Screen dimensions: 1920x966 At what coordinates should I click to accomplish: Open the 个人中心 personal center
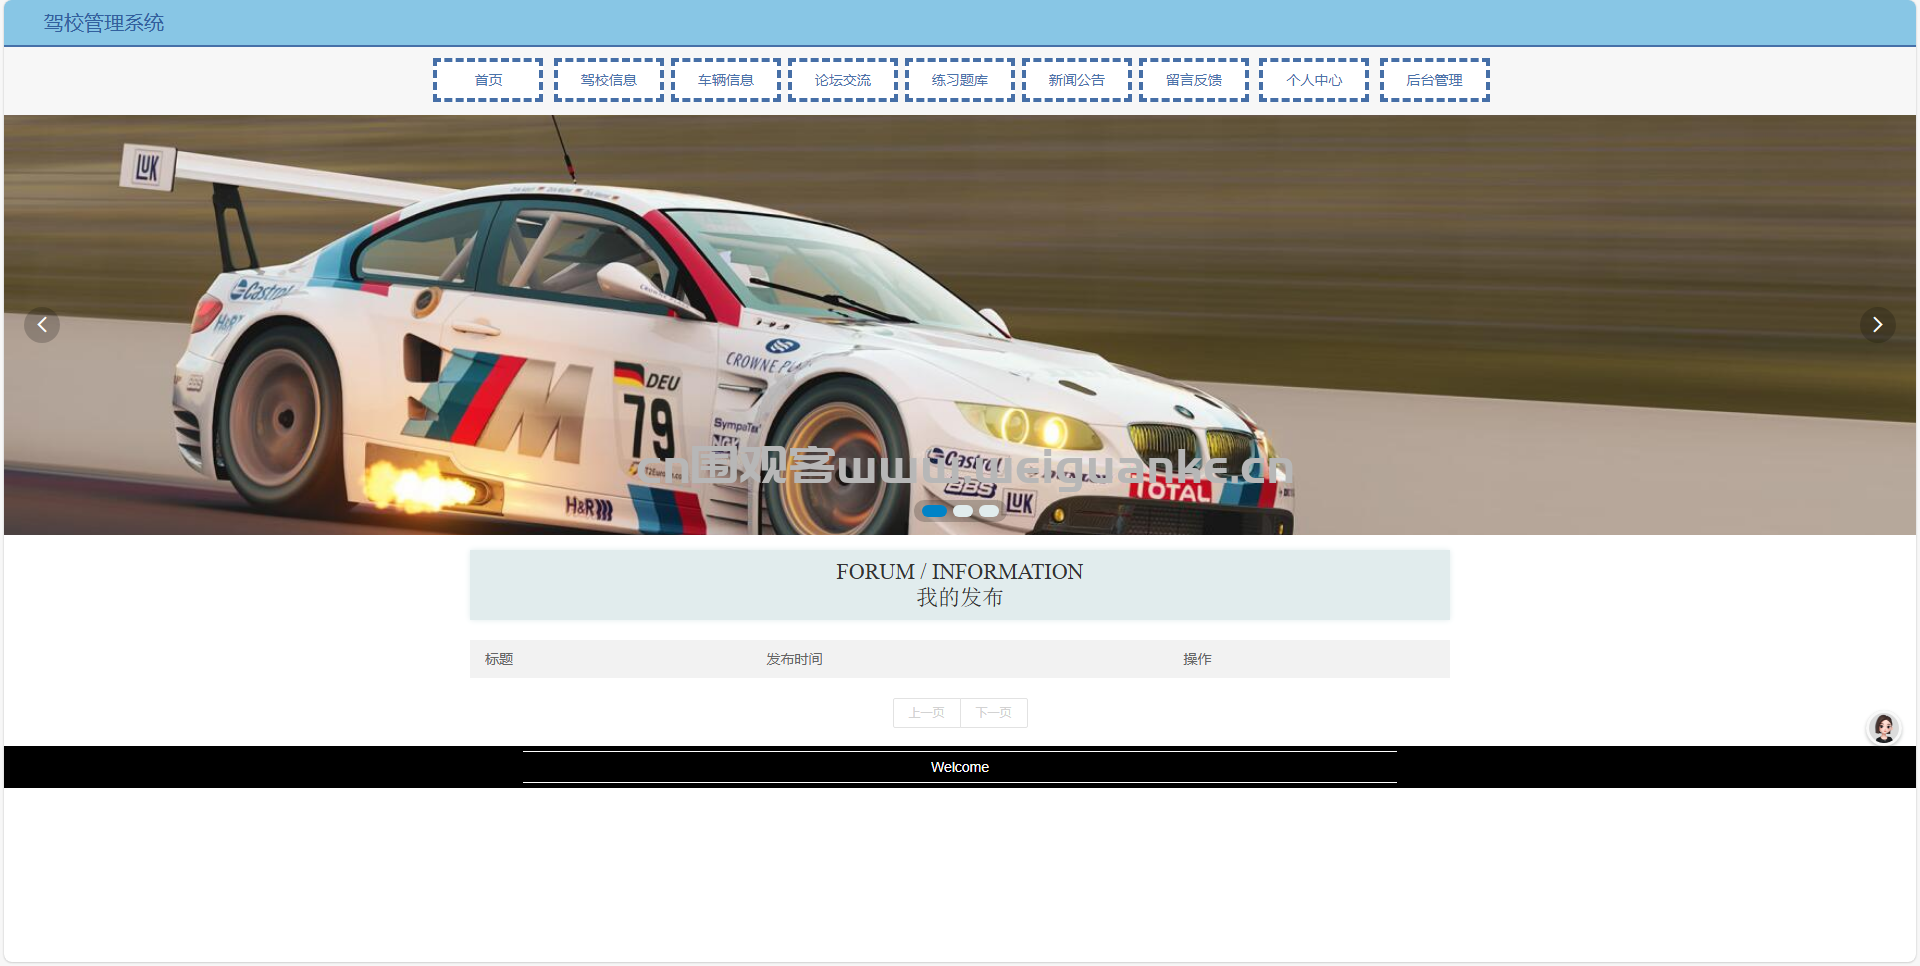click(x=1314, y=80)
